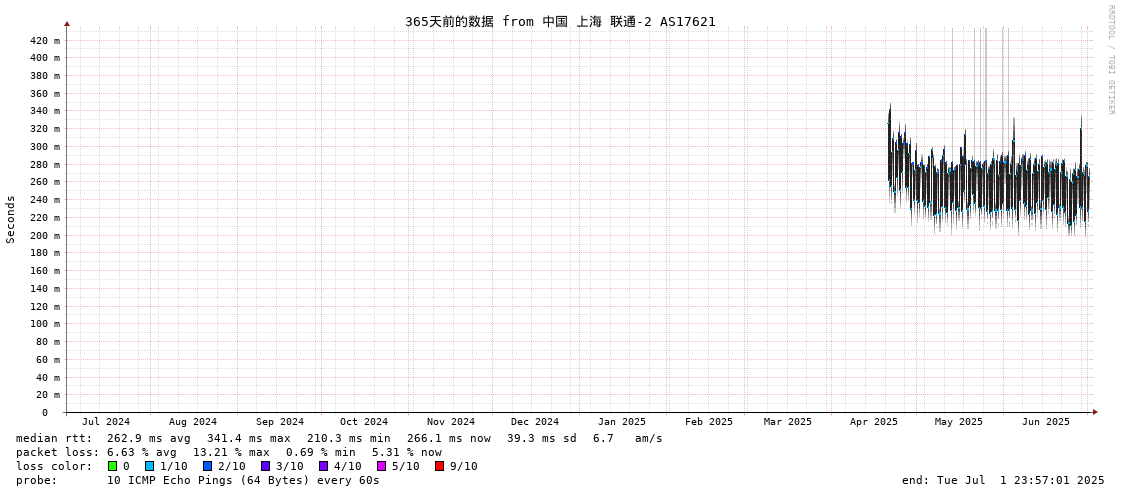Click the 'Seconds' vertical axis title
Viewport: 1121px width, 494px height.
(x=11, y=219)
